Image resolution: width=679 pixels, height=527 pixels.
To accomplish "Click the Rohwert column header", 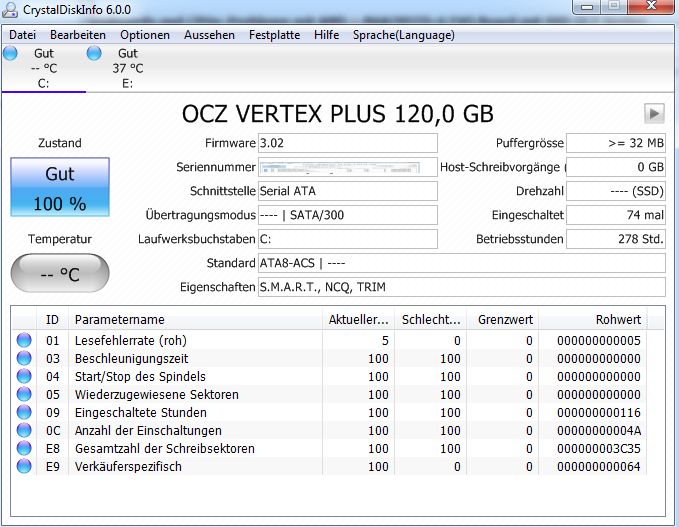I will 593,320.
